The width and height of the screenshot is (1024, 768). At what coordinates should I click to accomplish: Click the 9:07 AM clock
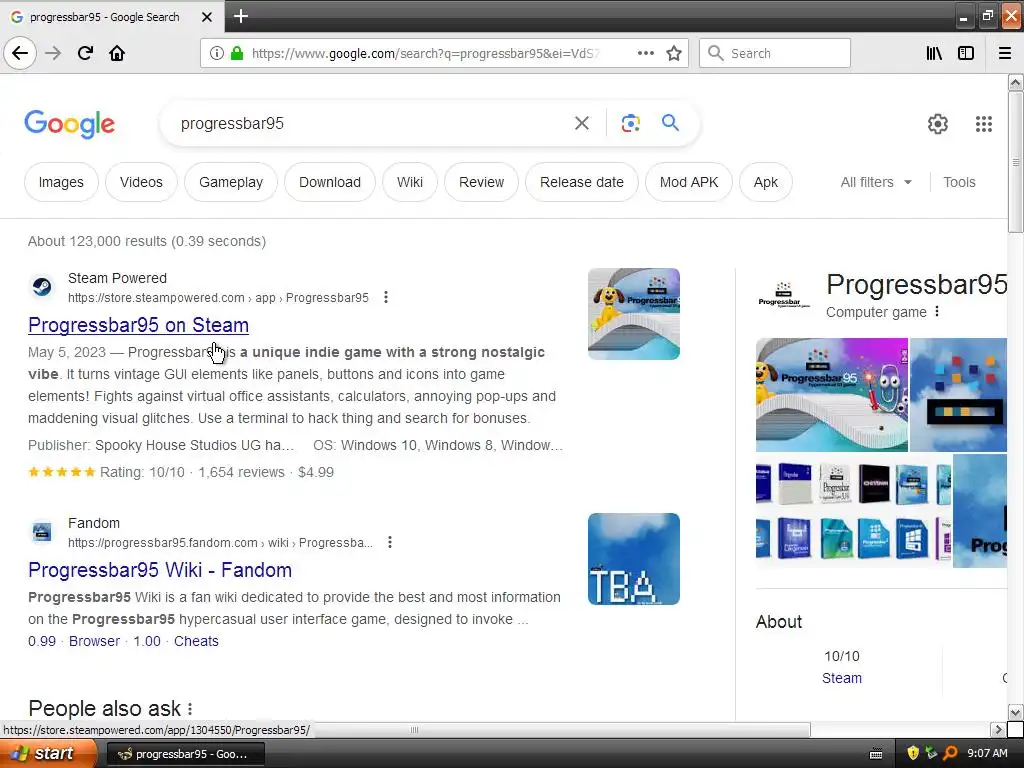coord(987,753)
